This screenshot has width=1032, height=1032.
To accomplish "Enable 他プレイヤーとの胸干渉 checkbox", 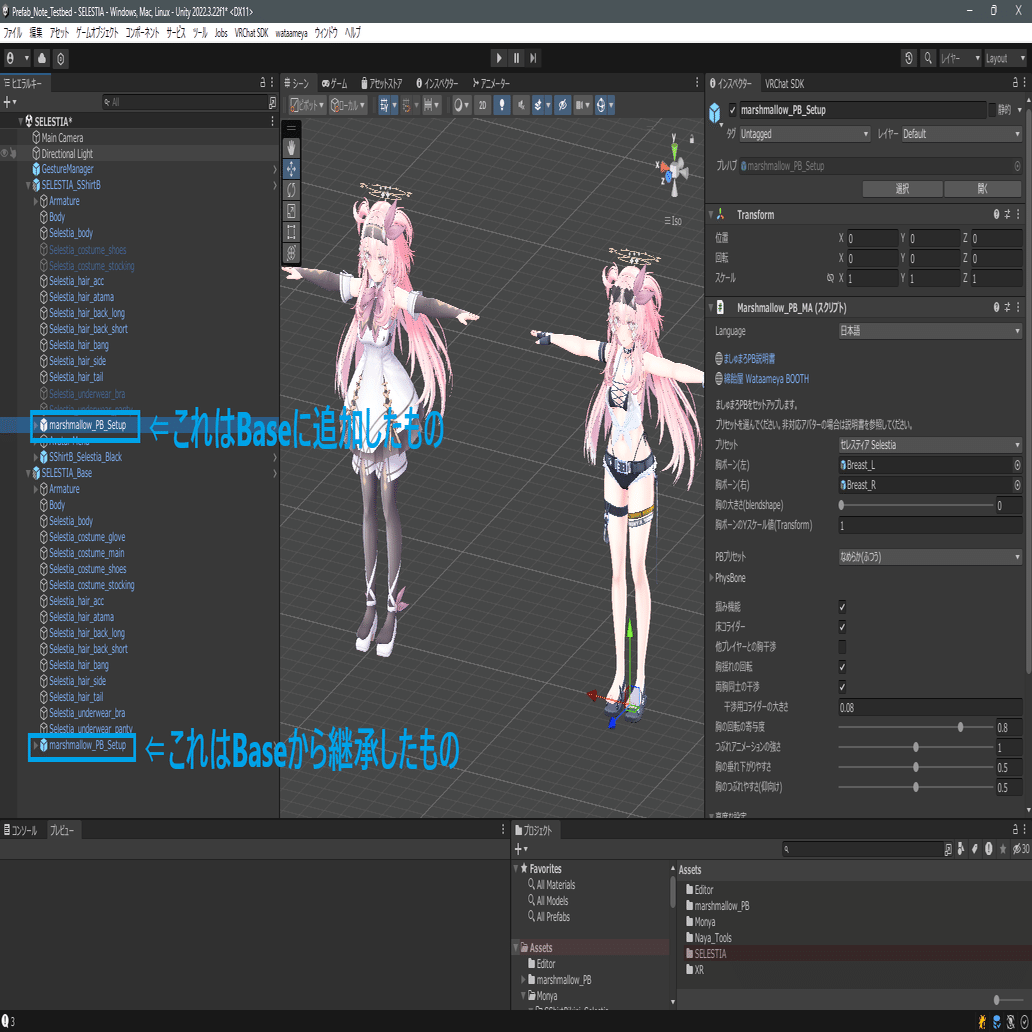I will click(842, 647).
